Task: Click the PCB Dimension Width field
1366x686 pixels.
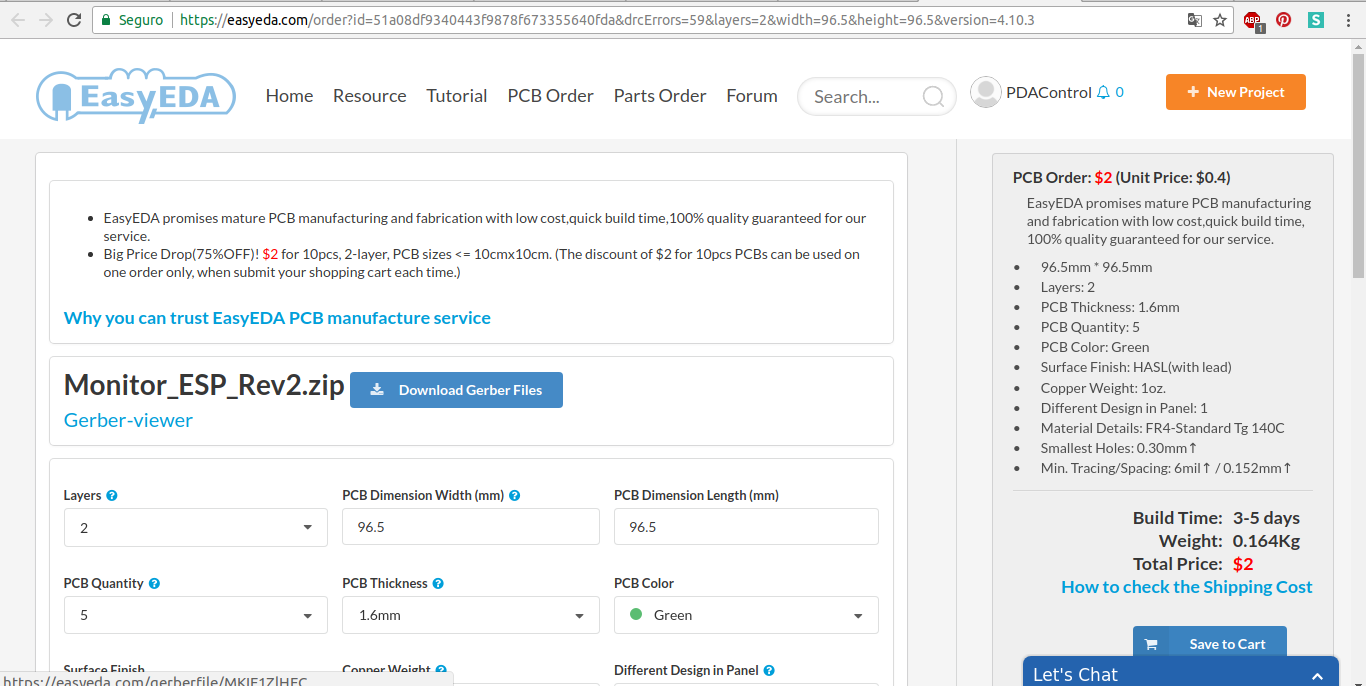Action: click(471, 527)
